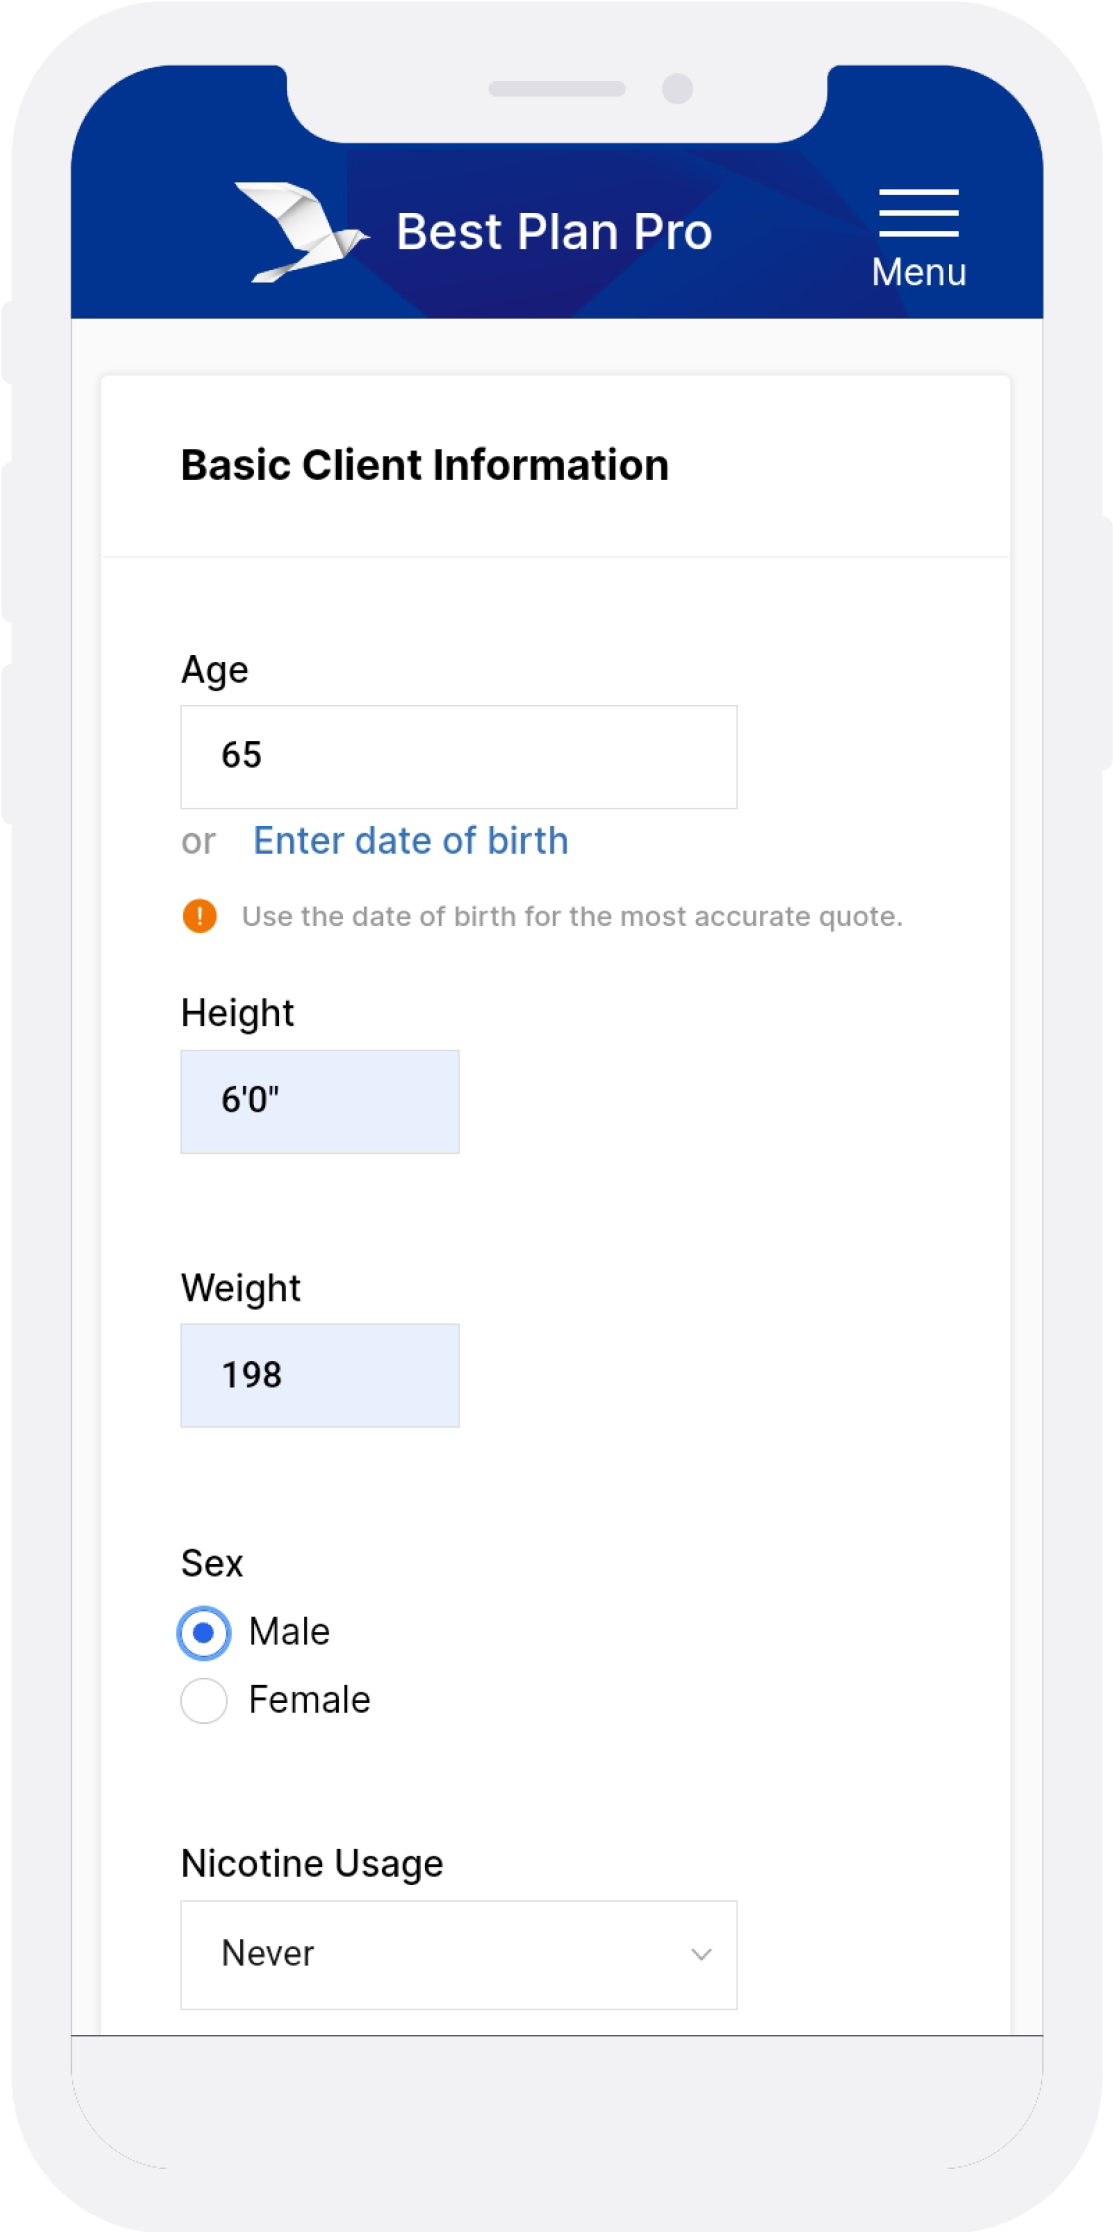Click the Sex section label
This screenshot has height=2232, width=1113.
tap(212, 1563)
